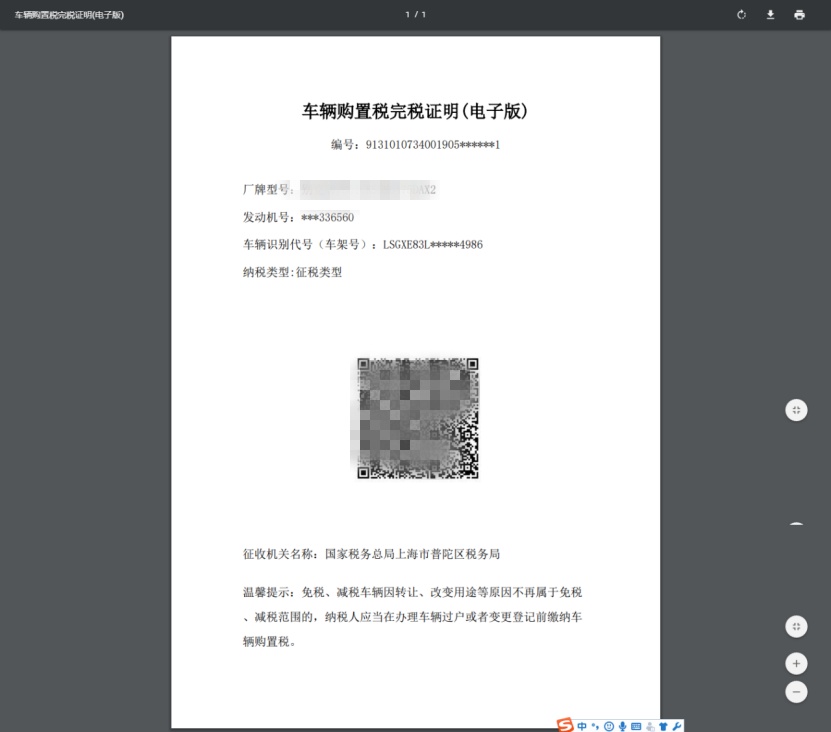Screen dimensions: 831x732
Task: Open the Sogou toolbox wrench icon
Action: (677, 726)
